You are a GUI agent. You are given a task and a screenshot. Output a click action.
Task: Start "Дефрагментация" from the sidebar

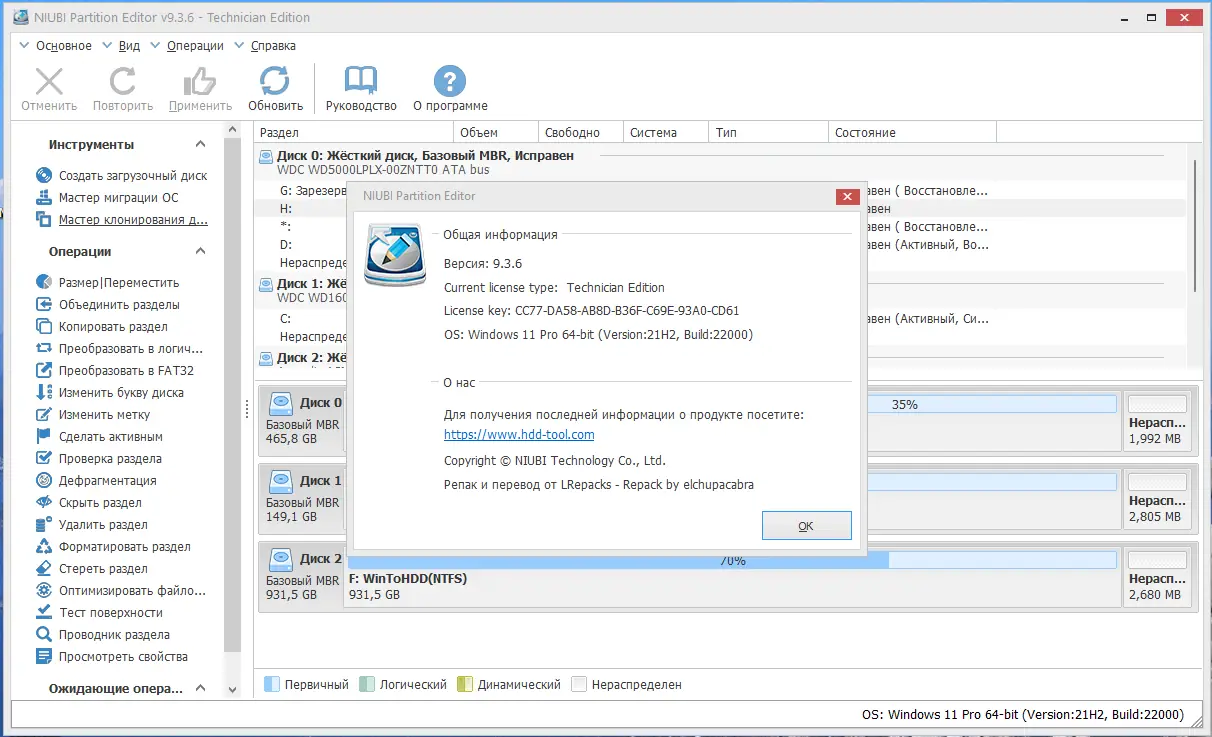point(107,480)
